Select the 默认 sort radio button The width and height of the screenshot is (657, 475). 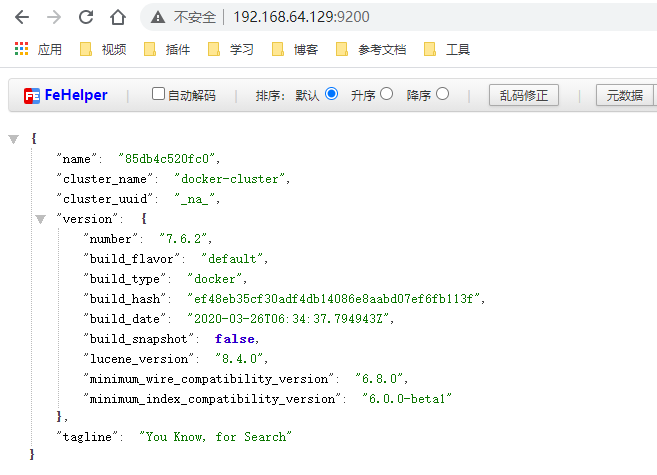pyautogui.click(x=331, y=94)
